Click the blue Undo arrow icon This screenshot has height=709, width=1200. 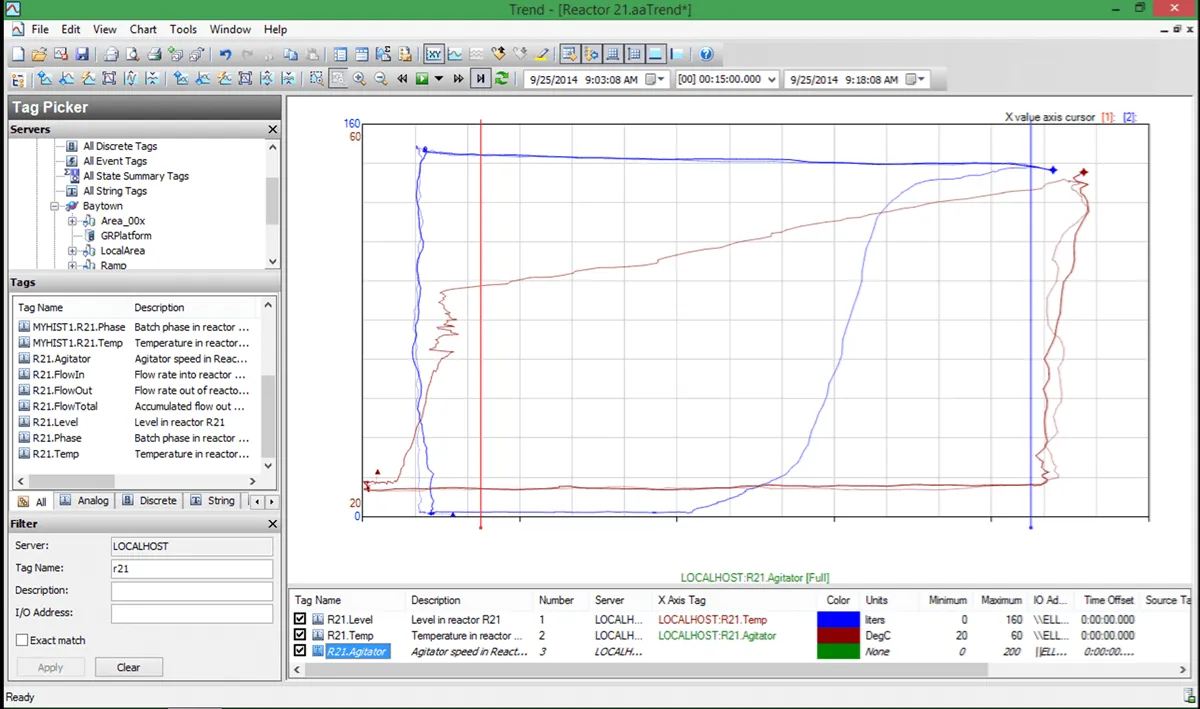(x=225, y=54)
